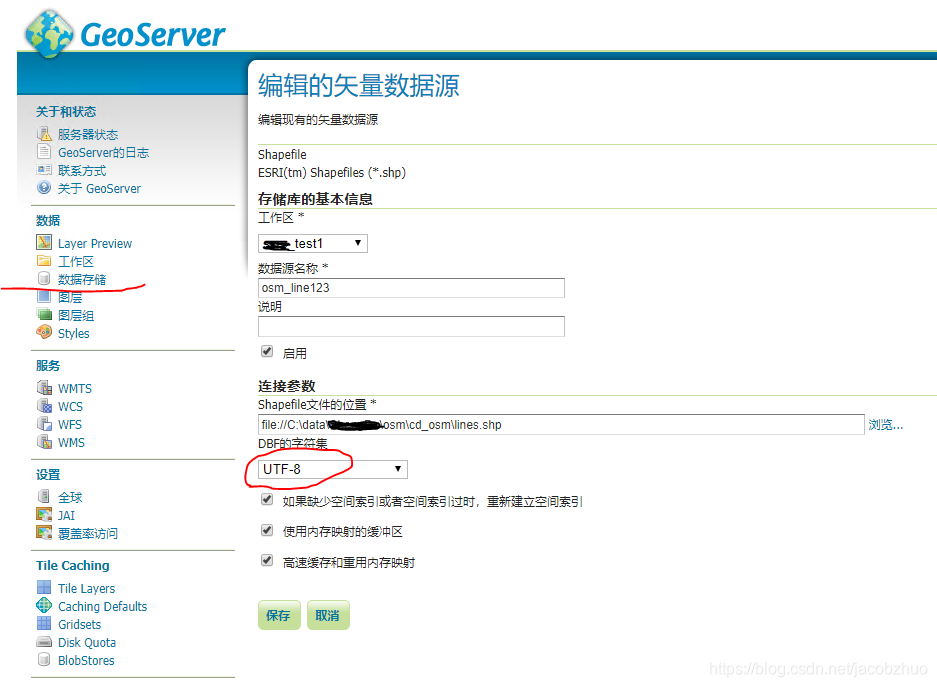Click the 取消 button
The height and width of the screenshot is (687, 937).
pos(328,615)
